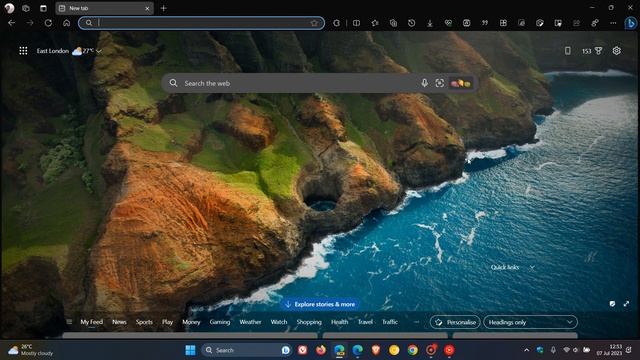
Task: Refresh the page
Action: tap(48, 23)
